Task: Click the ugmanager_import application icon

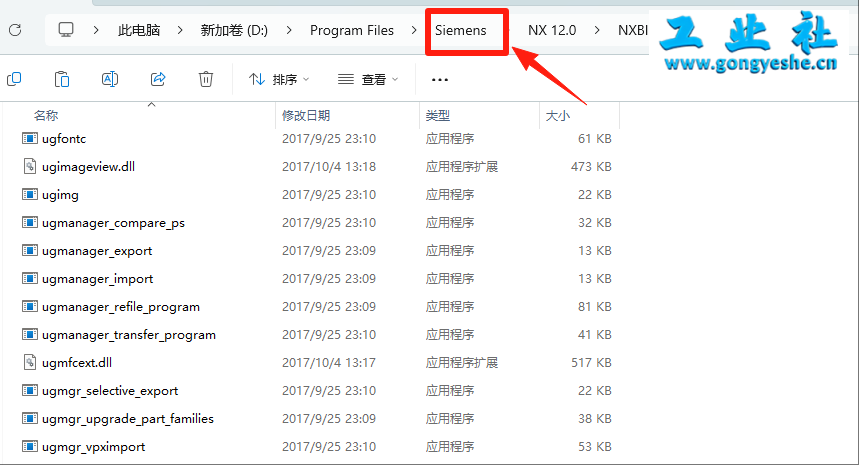Action: point(30,278)
